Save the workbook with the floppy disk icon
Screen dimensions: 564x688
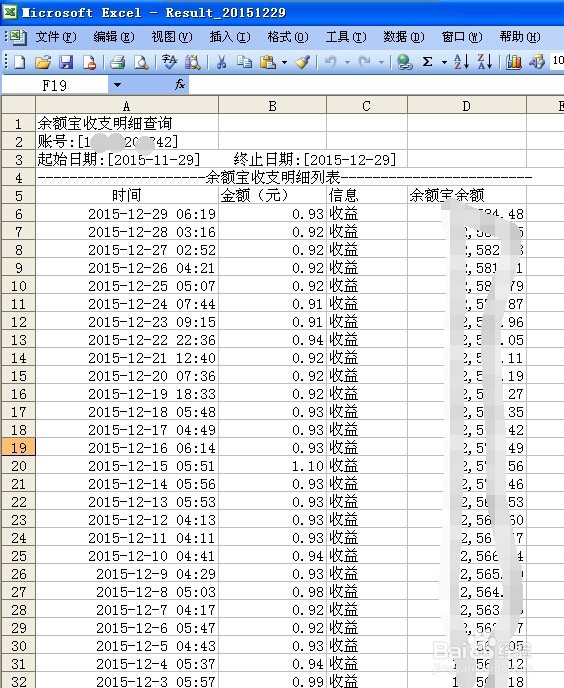(66, 62)
